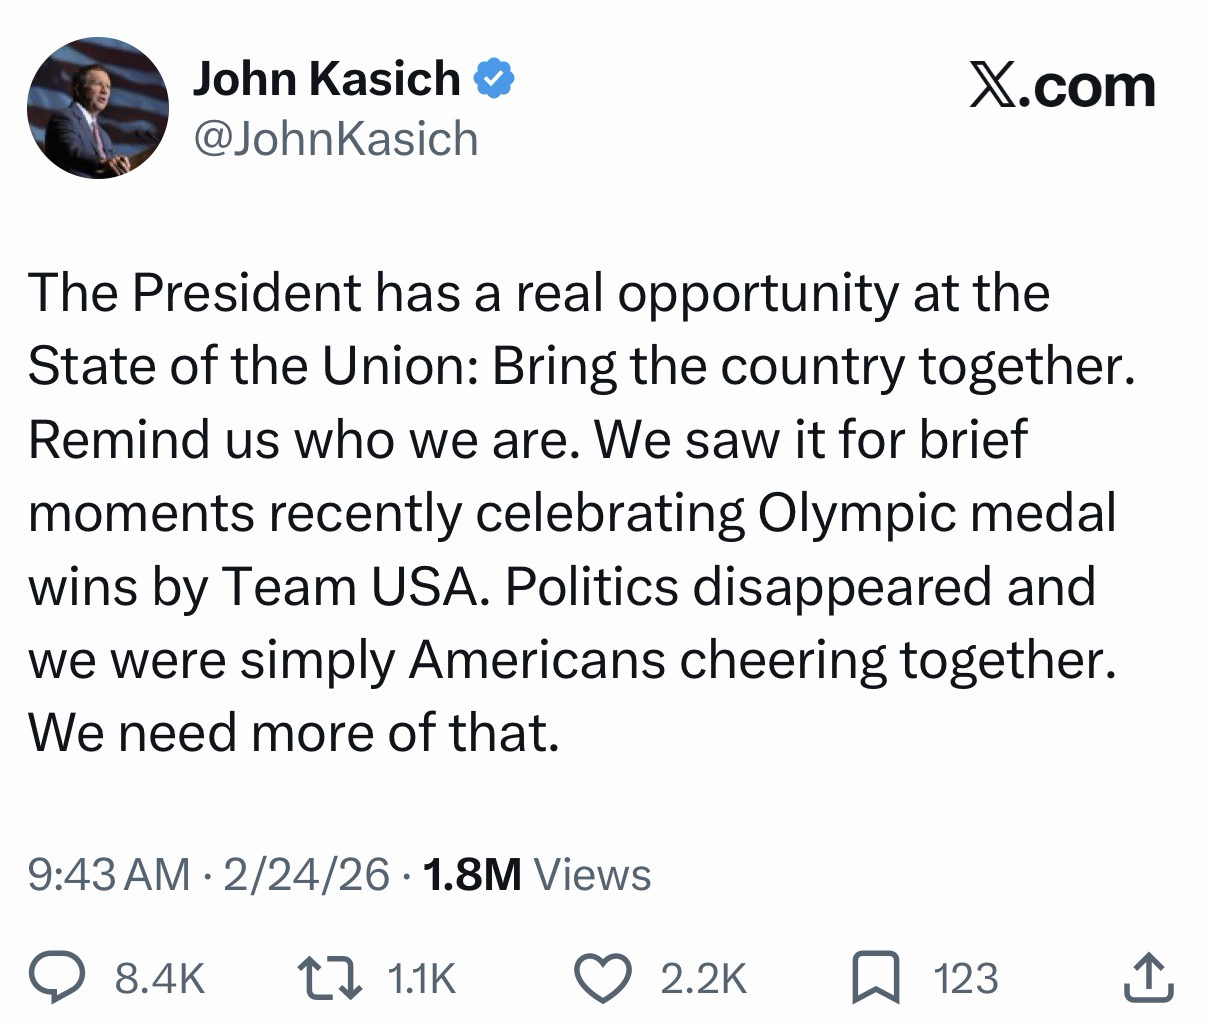Click the 2.2K likes count
This screenshot has width=1206, height=1028.
pyautogui.click(x=704, y=978)
